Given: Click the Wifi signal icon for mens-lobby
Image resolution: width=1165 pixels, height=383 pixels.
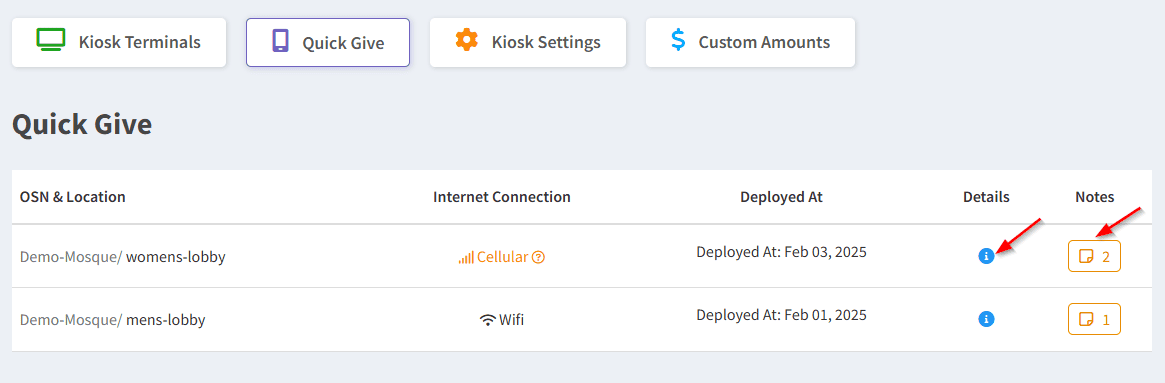Looking at the screenshot, I should 487,321.
